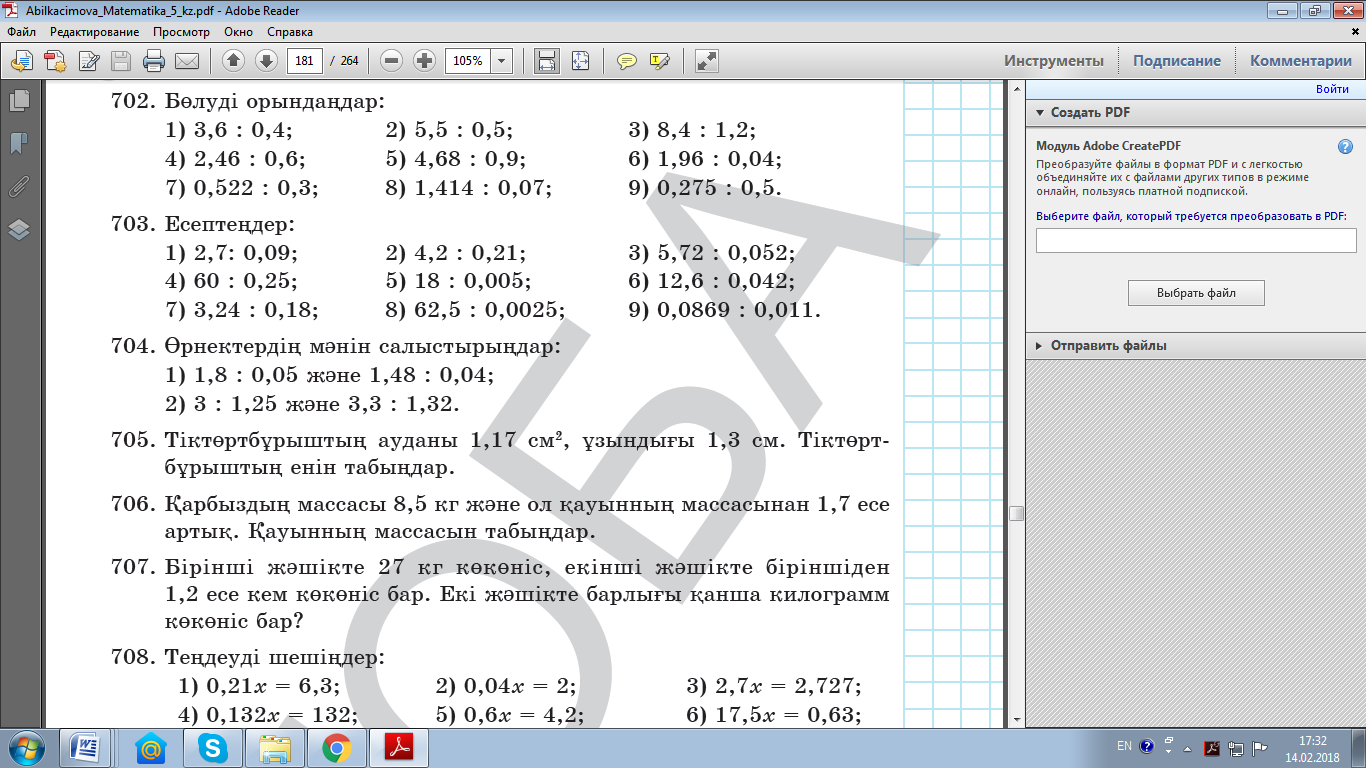The height and width of the screenshot is (768, 1366).
Task: Click the edit/sign document toolbar icon
Action: [x=89, y=61]
